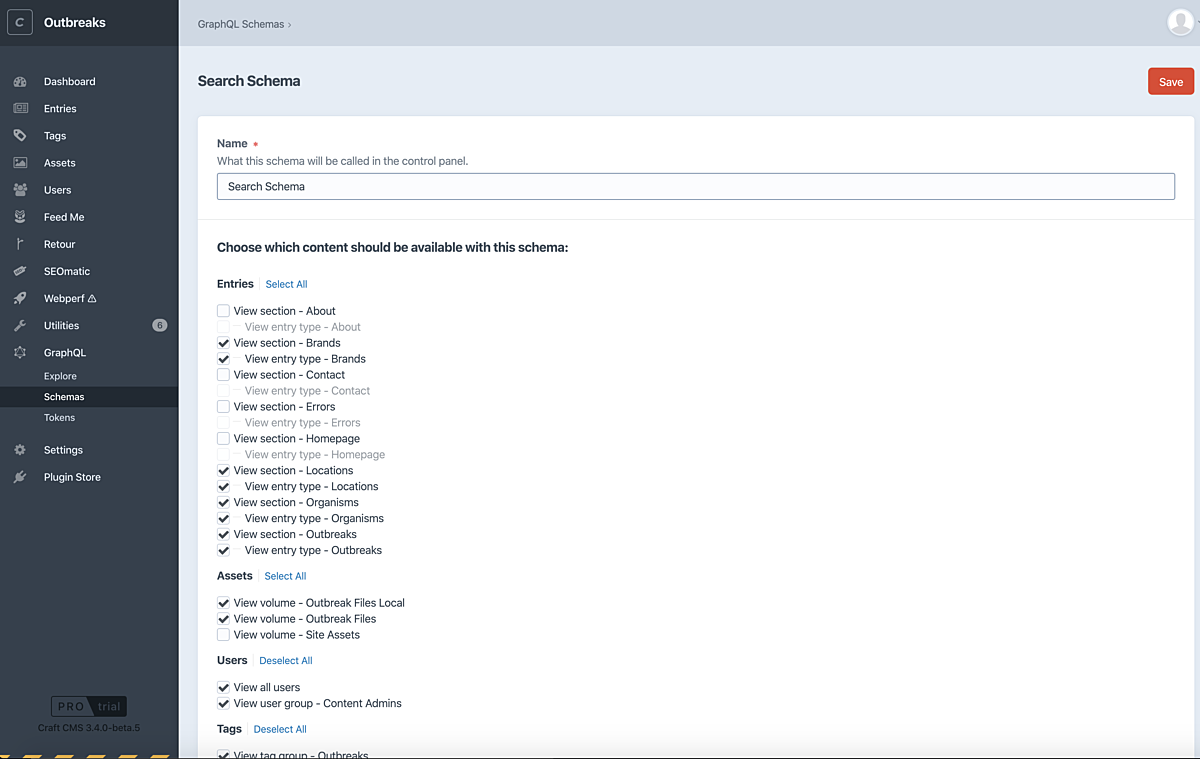This screenshot has height=759, width=1200.
Task: Uncheck View entry type - Outbreaks
Action: pyautogui.click(x=223, y=551)
